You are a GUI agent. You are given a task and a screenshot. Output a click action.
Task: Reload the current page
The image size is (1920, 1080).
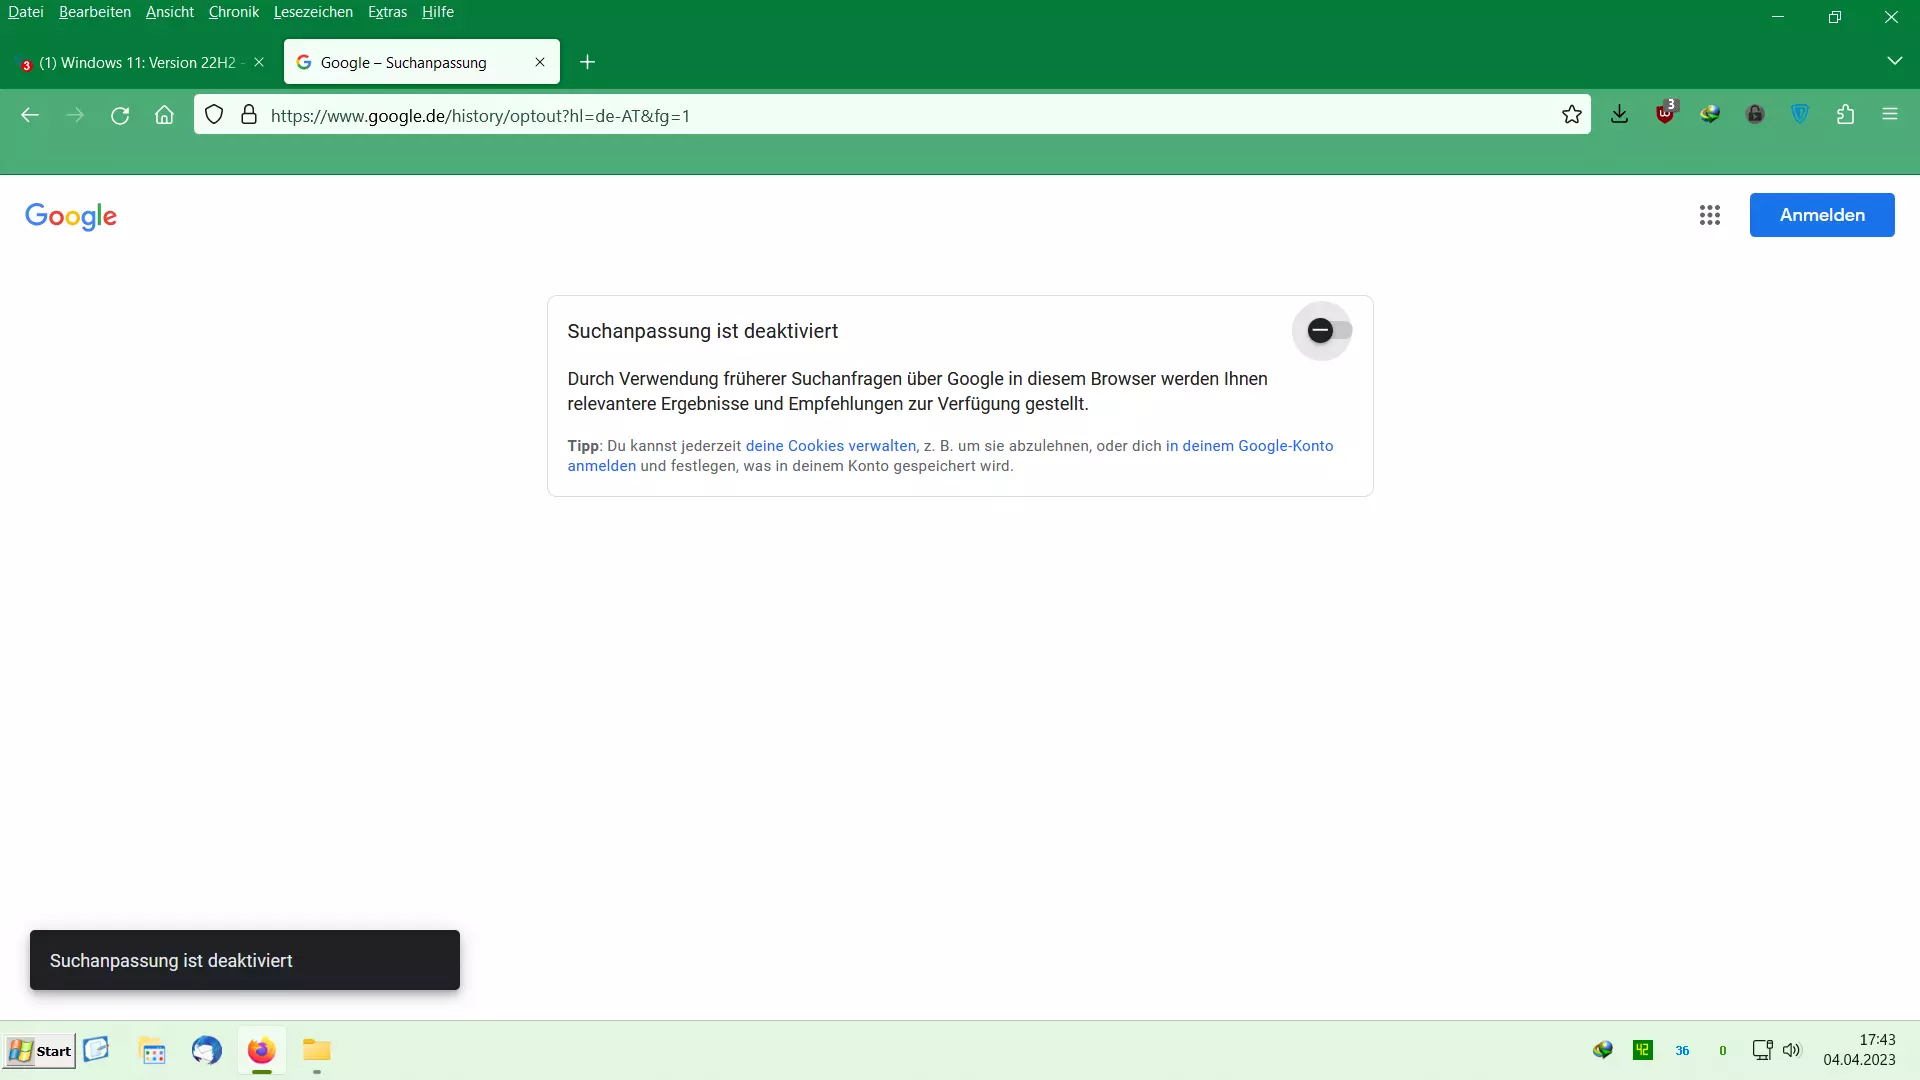pos(120,115)
